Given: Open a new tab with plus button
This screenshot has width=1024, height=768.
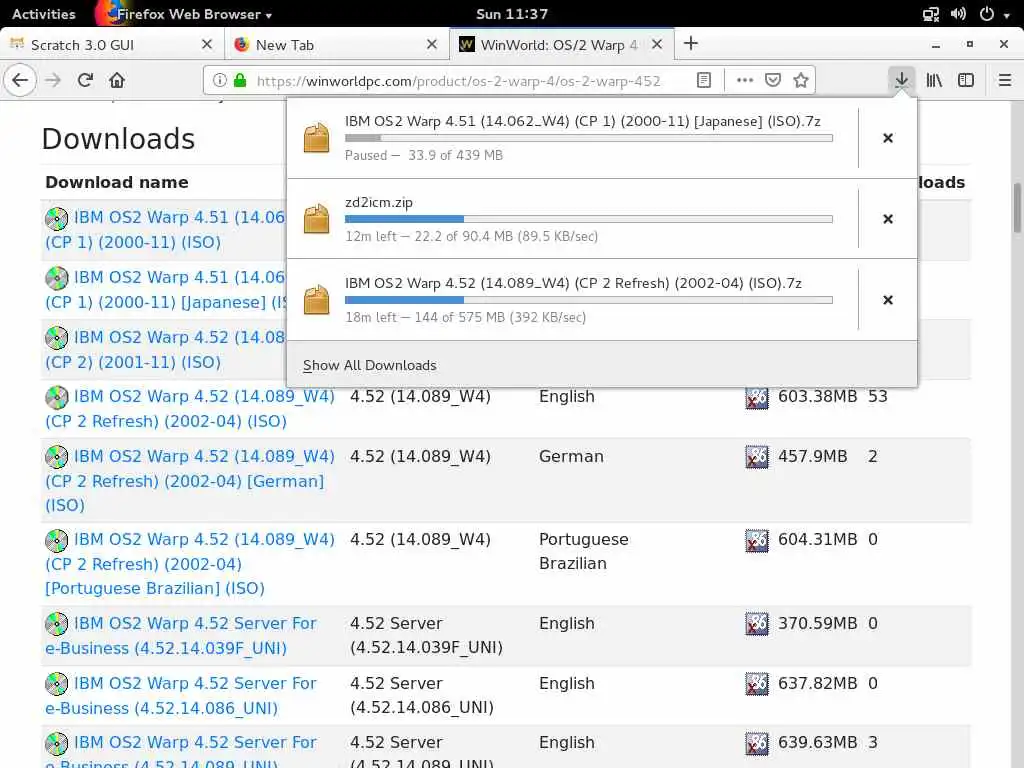Looking at the screenshot, I should pos(691,44).
